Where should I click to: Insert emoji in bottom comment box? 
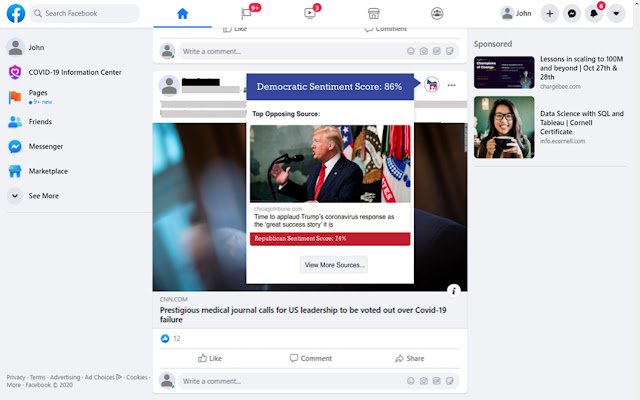[411, 381]
